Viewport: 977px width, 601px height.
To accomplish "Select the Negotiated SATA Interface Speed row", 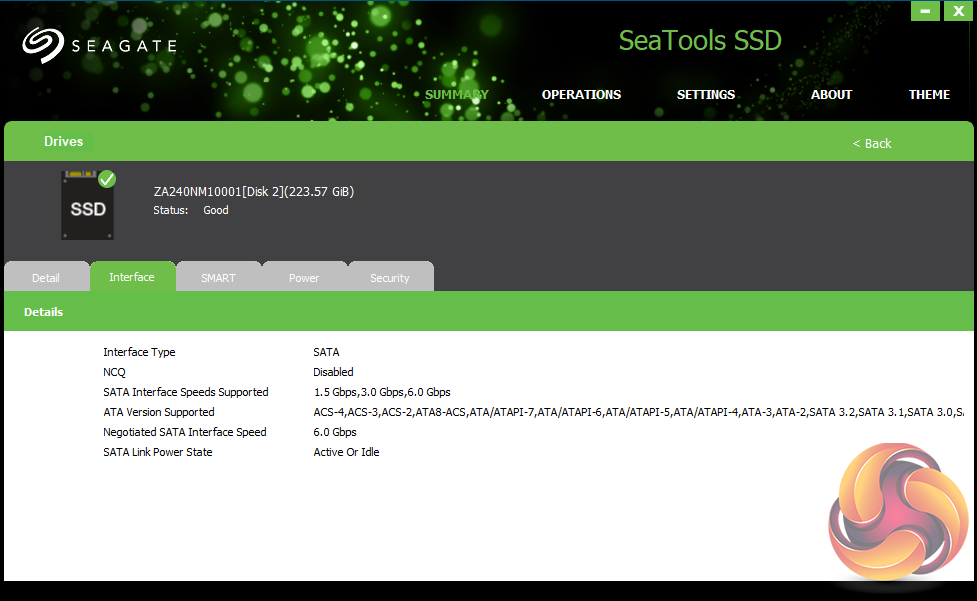I will click(x=185, y=432).
